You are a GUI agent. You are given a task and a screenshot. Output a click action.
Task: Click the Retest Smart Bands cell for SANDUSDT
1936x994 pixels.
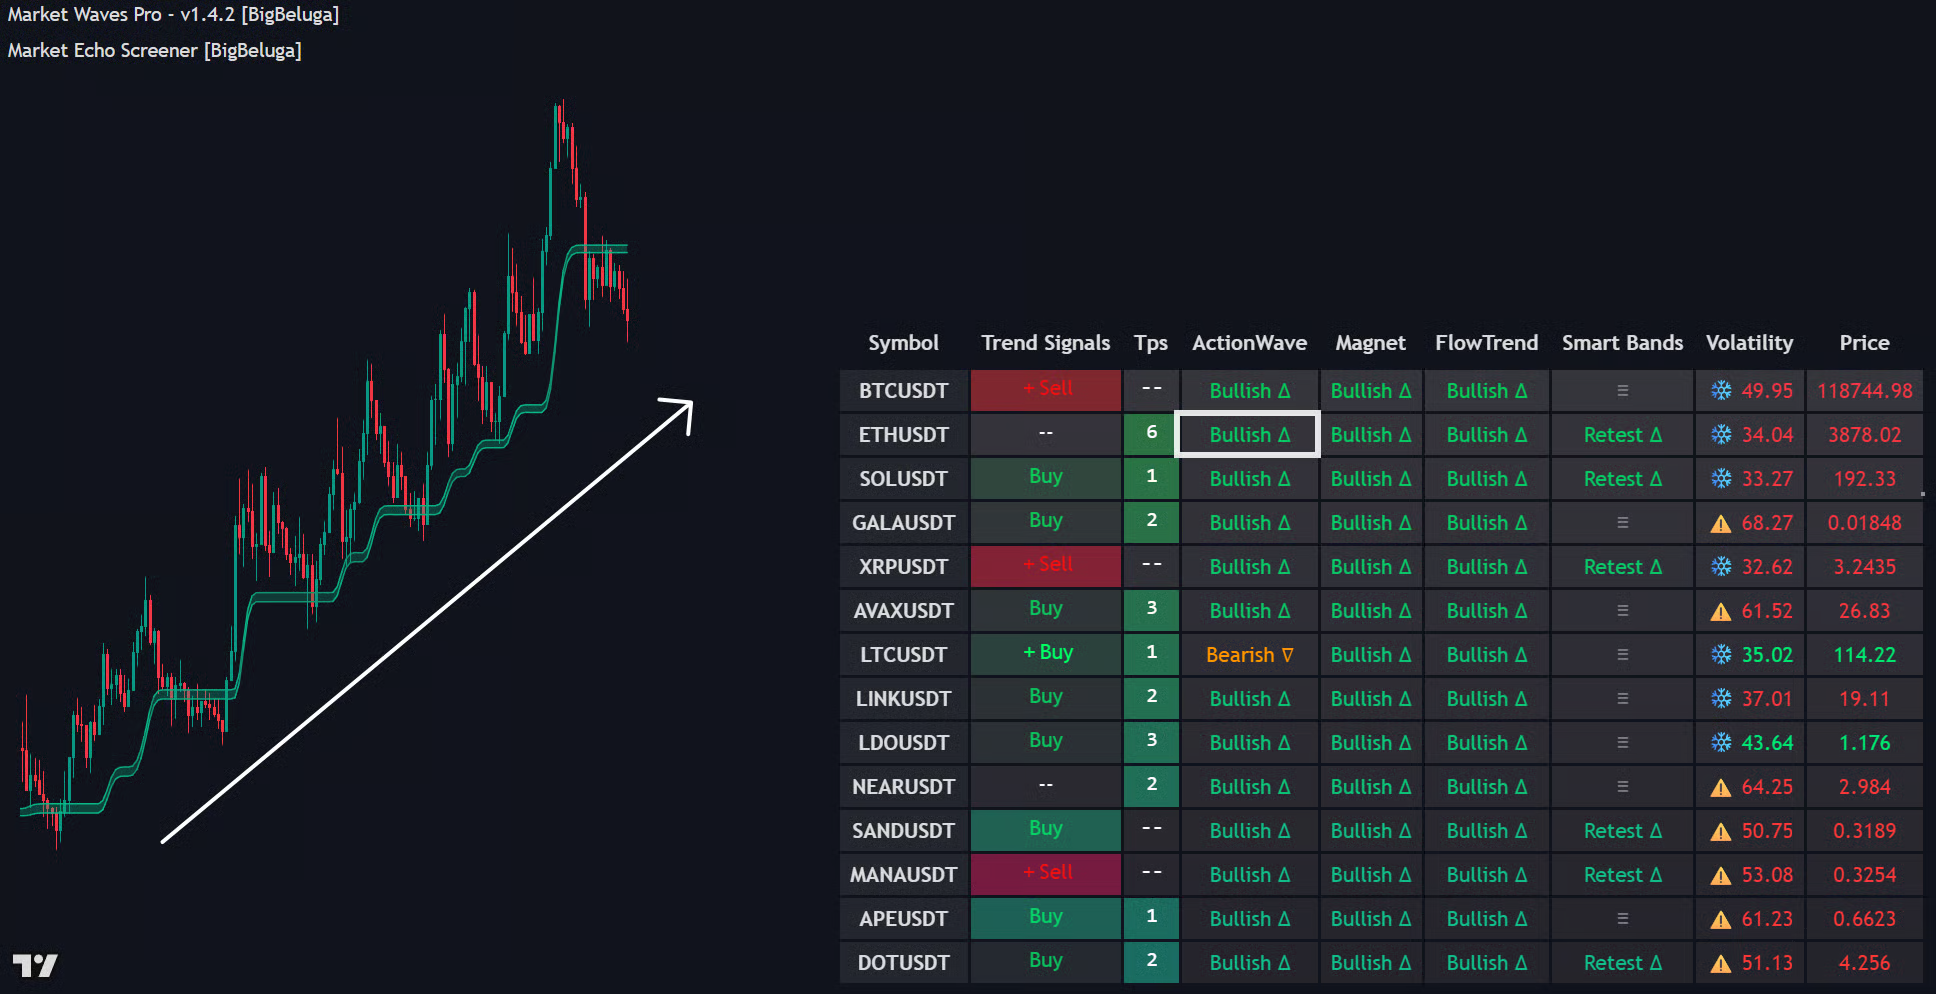tap(1622, 831)
